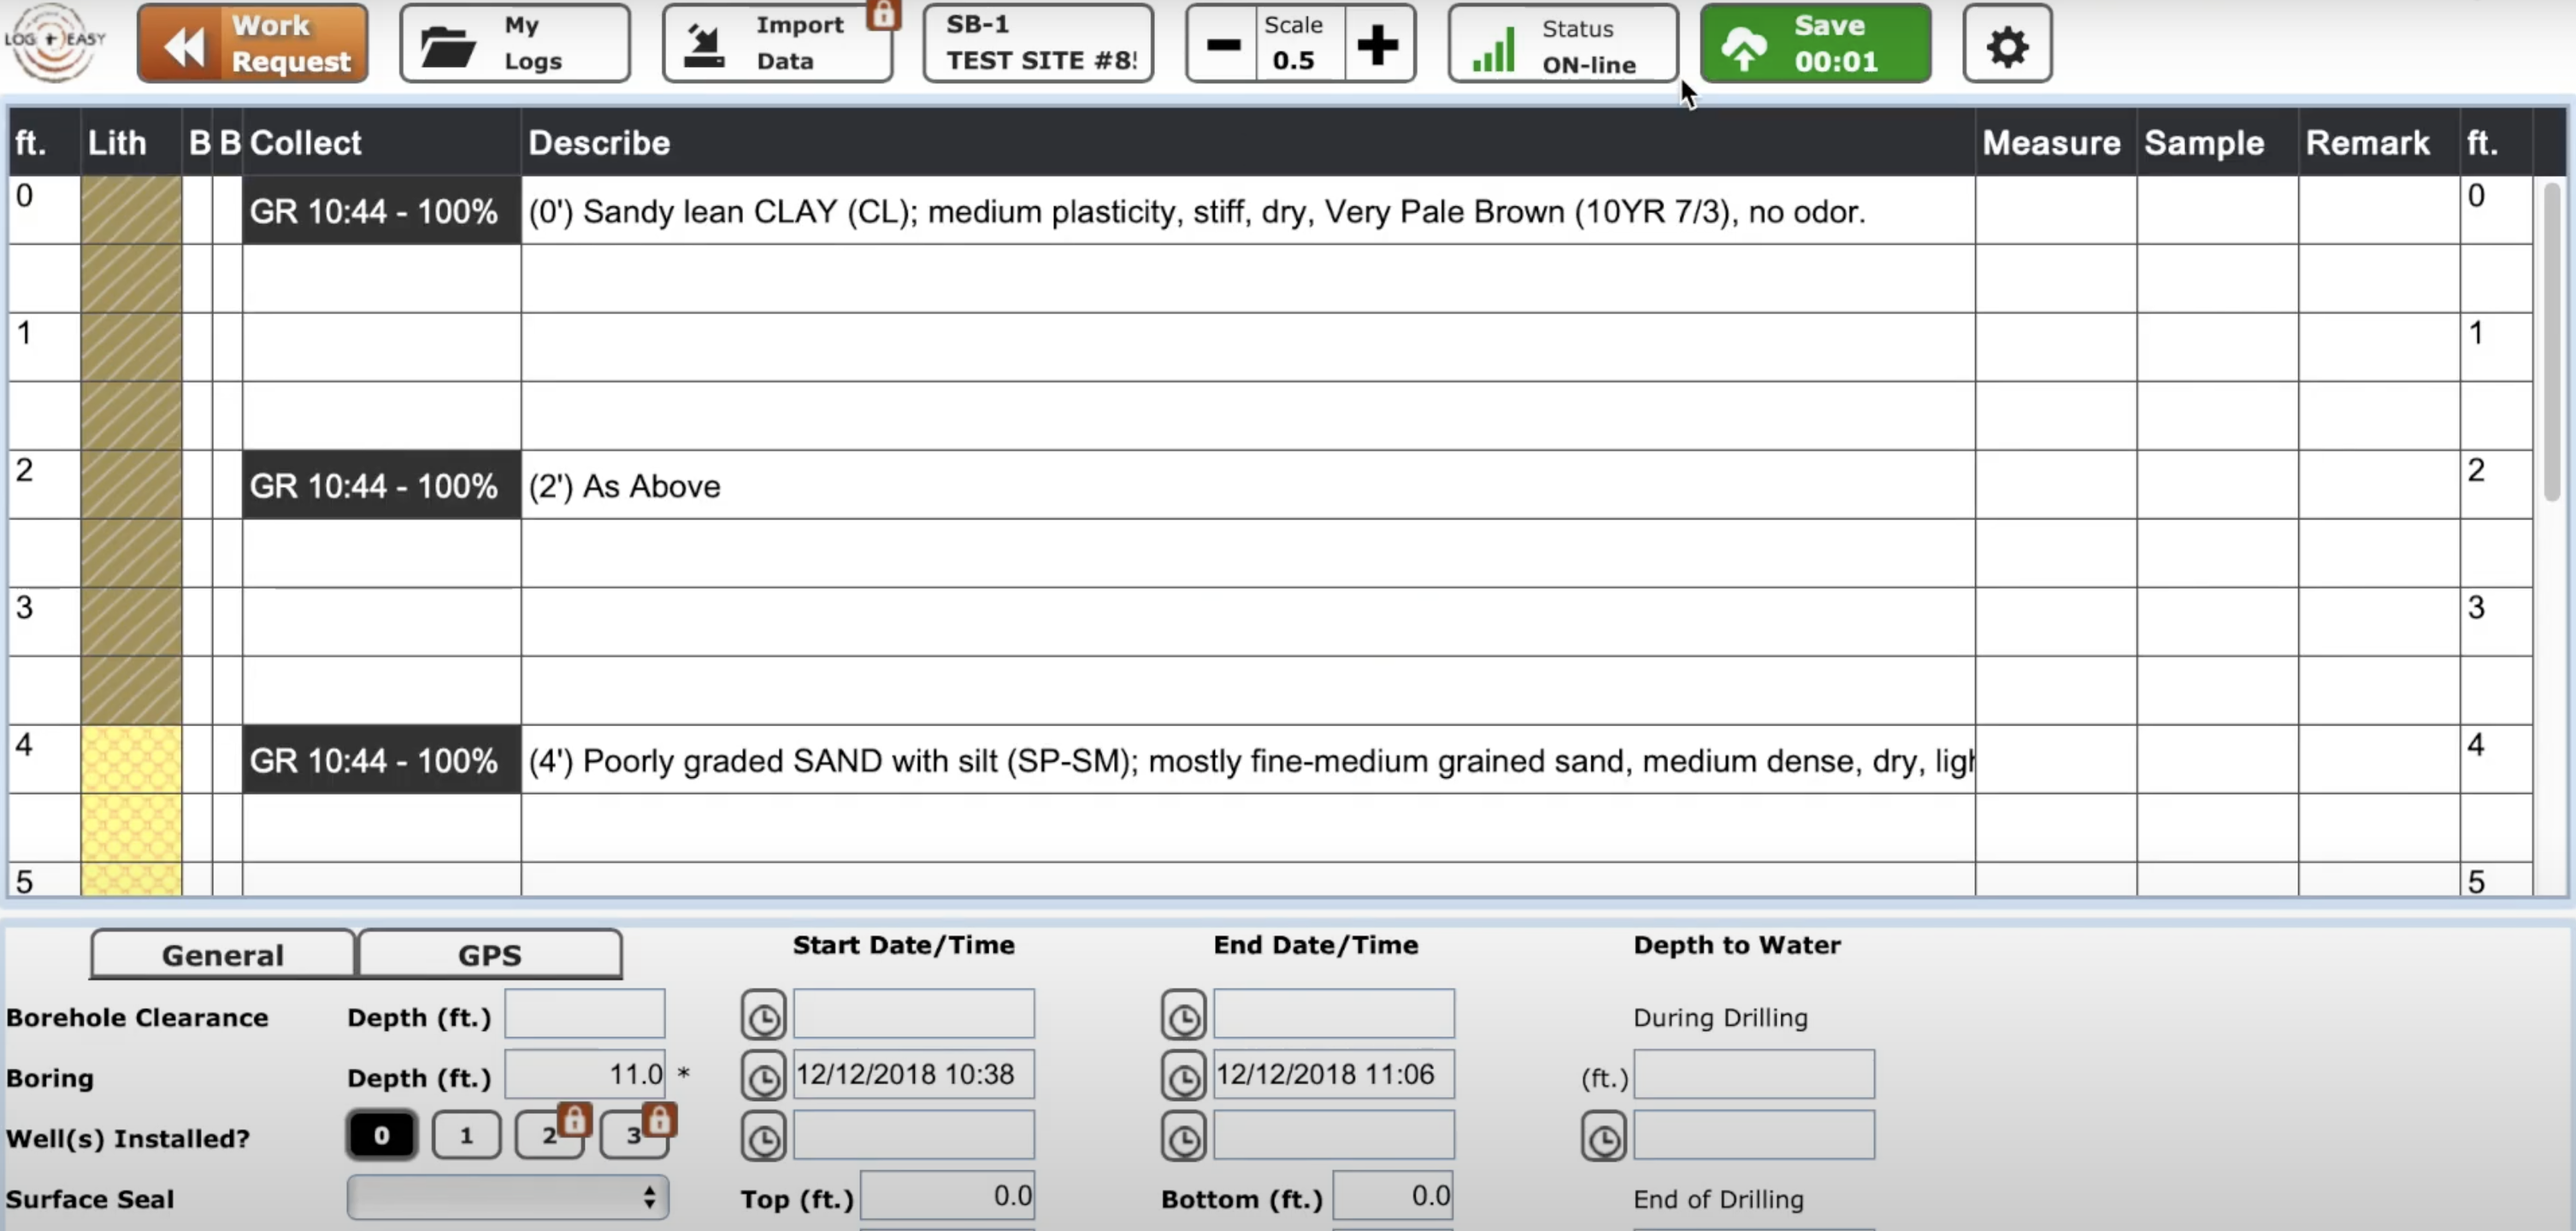Viewport: 2576px width, 1231px height.
Task: Open the Surface Seal dropdown
Action: pos(507,1197)
